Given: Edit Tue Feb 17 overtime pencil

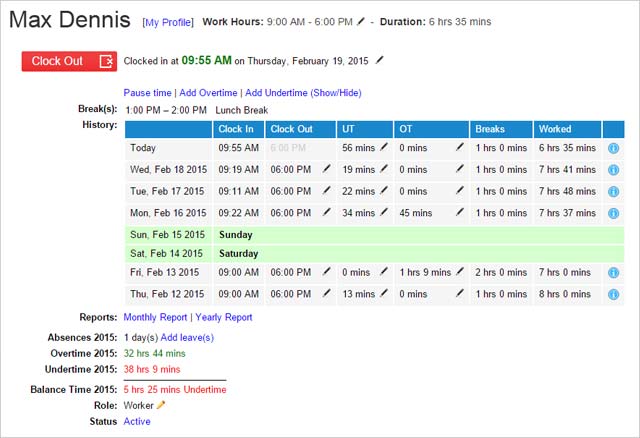Looking at the screenshot, I should 460,190.
